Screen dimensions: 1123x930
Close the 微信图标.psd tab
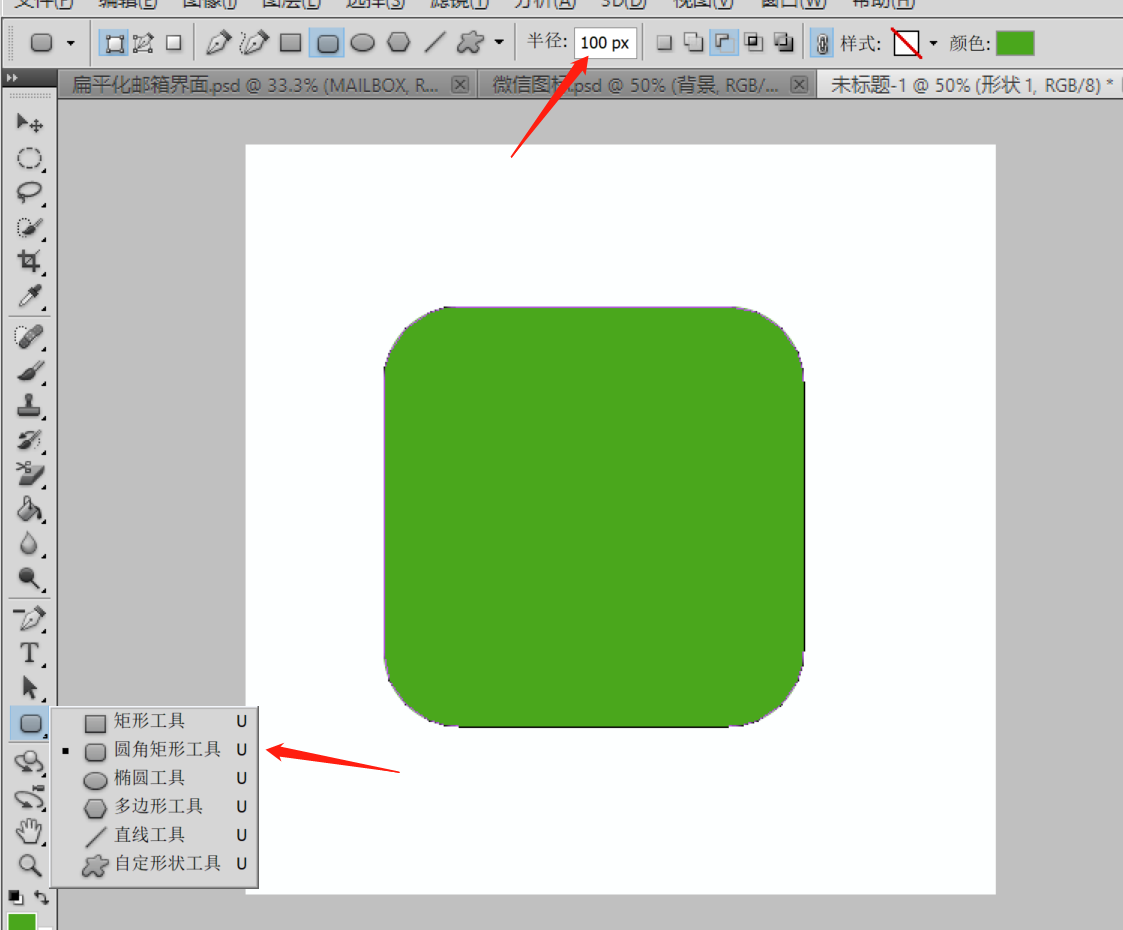coord(799,85)
